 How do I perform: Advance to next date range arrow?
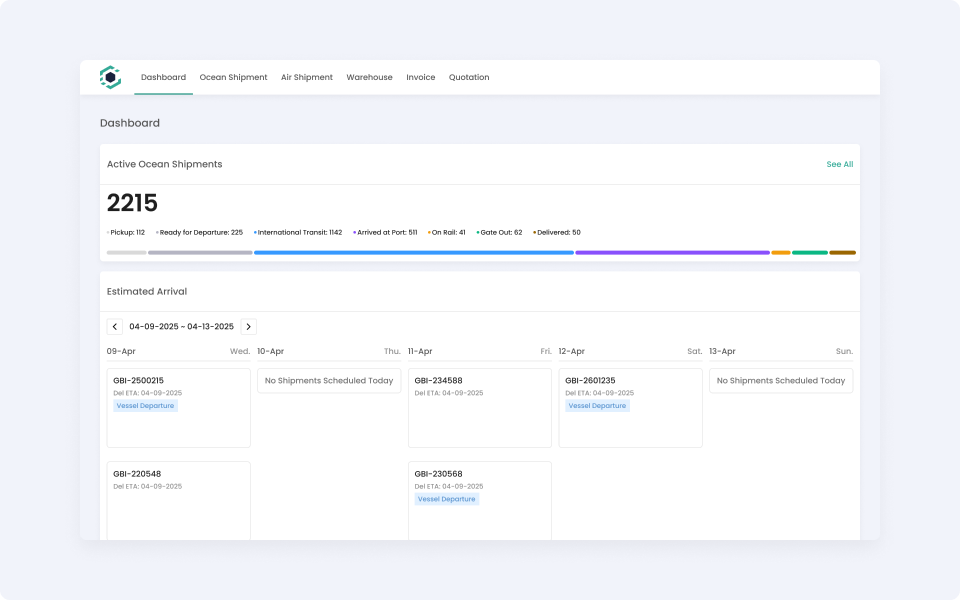coord(249,326)
